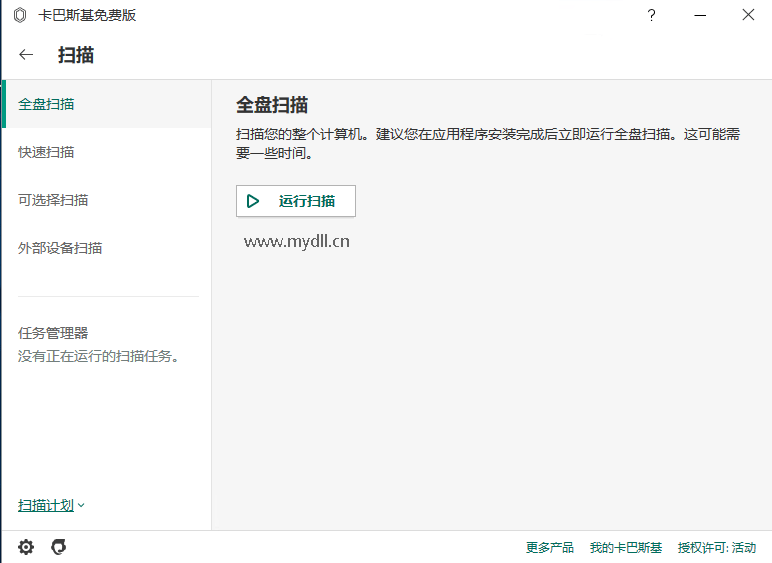Minimize the Kaspersky window
The image size is (772, 563).
[700, 15]
